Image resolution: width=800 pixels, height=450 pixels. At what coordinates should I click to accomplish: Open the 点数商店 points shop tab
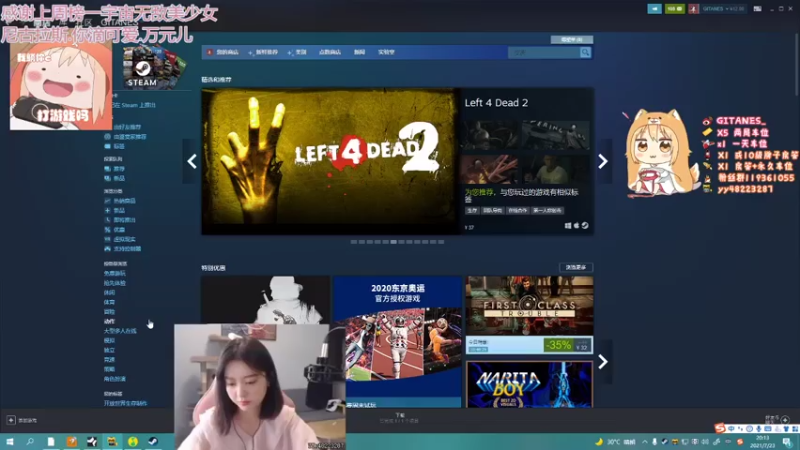click(x=330, y=52)
